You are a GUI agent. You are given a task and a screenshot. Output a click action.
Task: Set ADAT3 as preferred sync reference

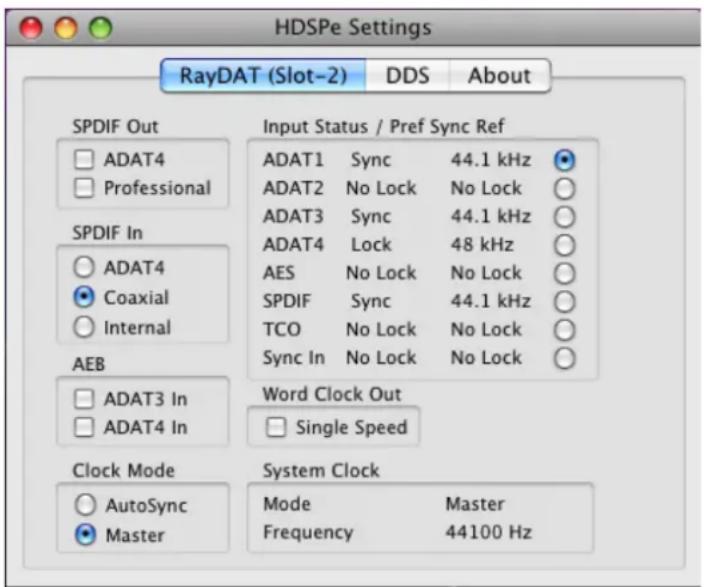pos(564,217)
